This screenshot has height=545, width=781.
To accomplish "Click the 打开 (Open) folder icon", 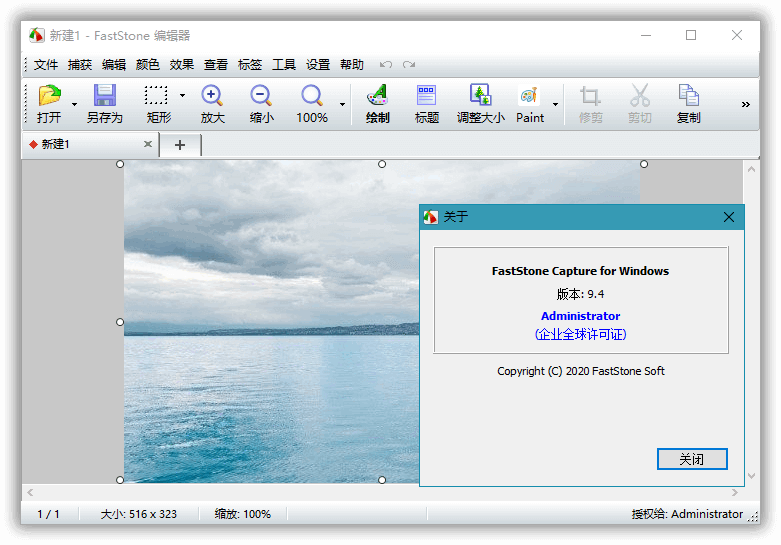I will pos(49,97).
